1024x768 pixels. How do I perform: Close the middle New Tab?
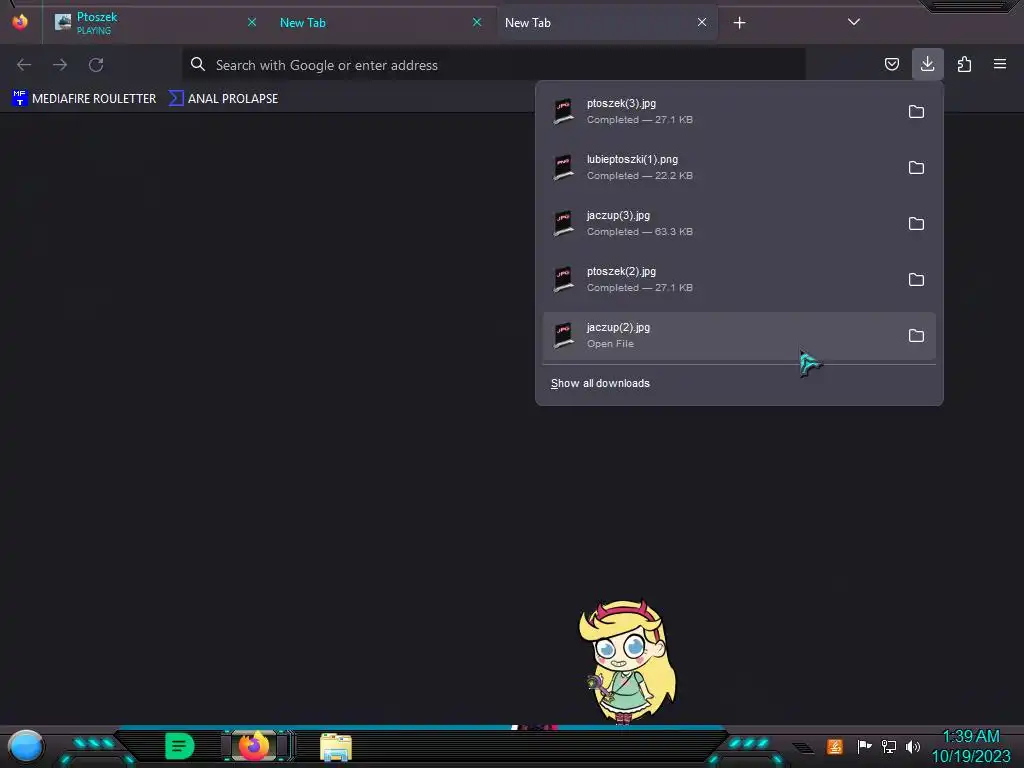pos(477,23)
